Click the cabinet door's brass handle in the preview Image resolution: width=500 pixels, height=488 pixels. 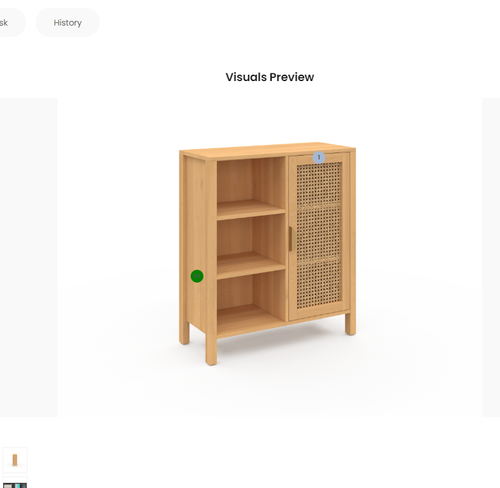[x=290, y=239]
